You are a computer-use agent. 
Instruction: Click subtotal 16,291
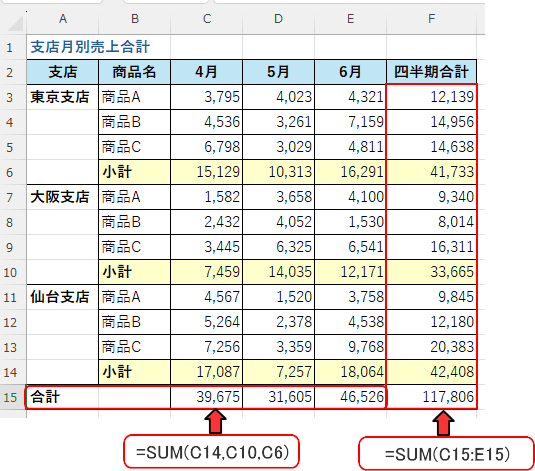(x=350, y=172)
